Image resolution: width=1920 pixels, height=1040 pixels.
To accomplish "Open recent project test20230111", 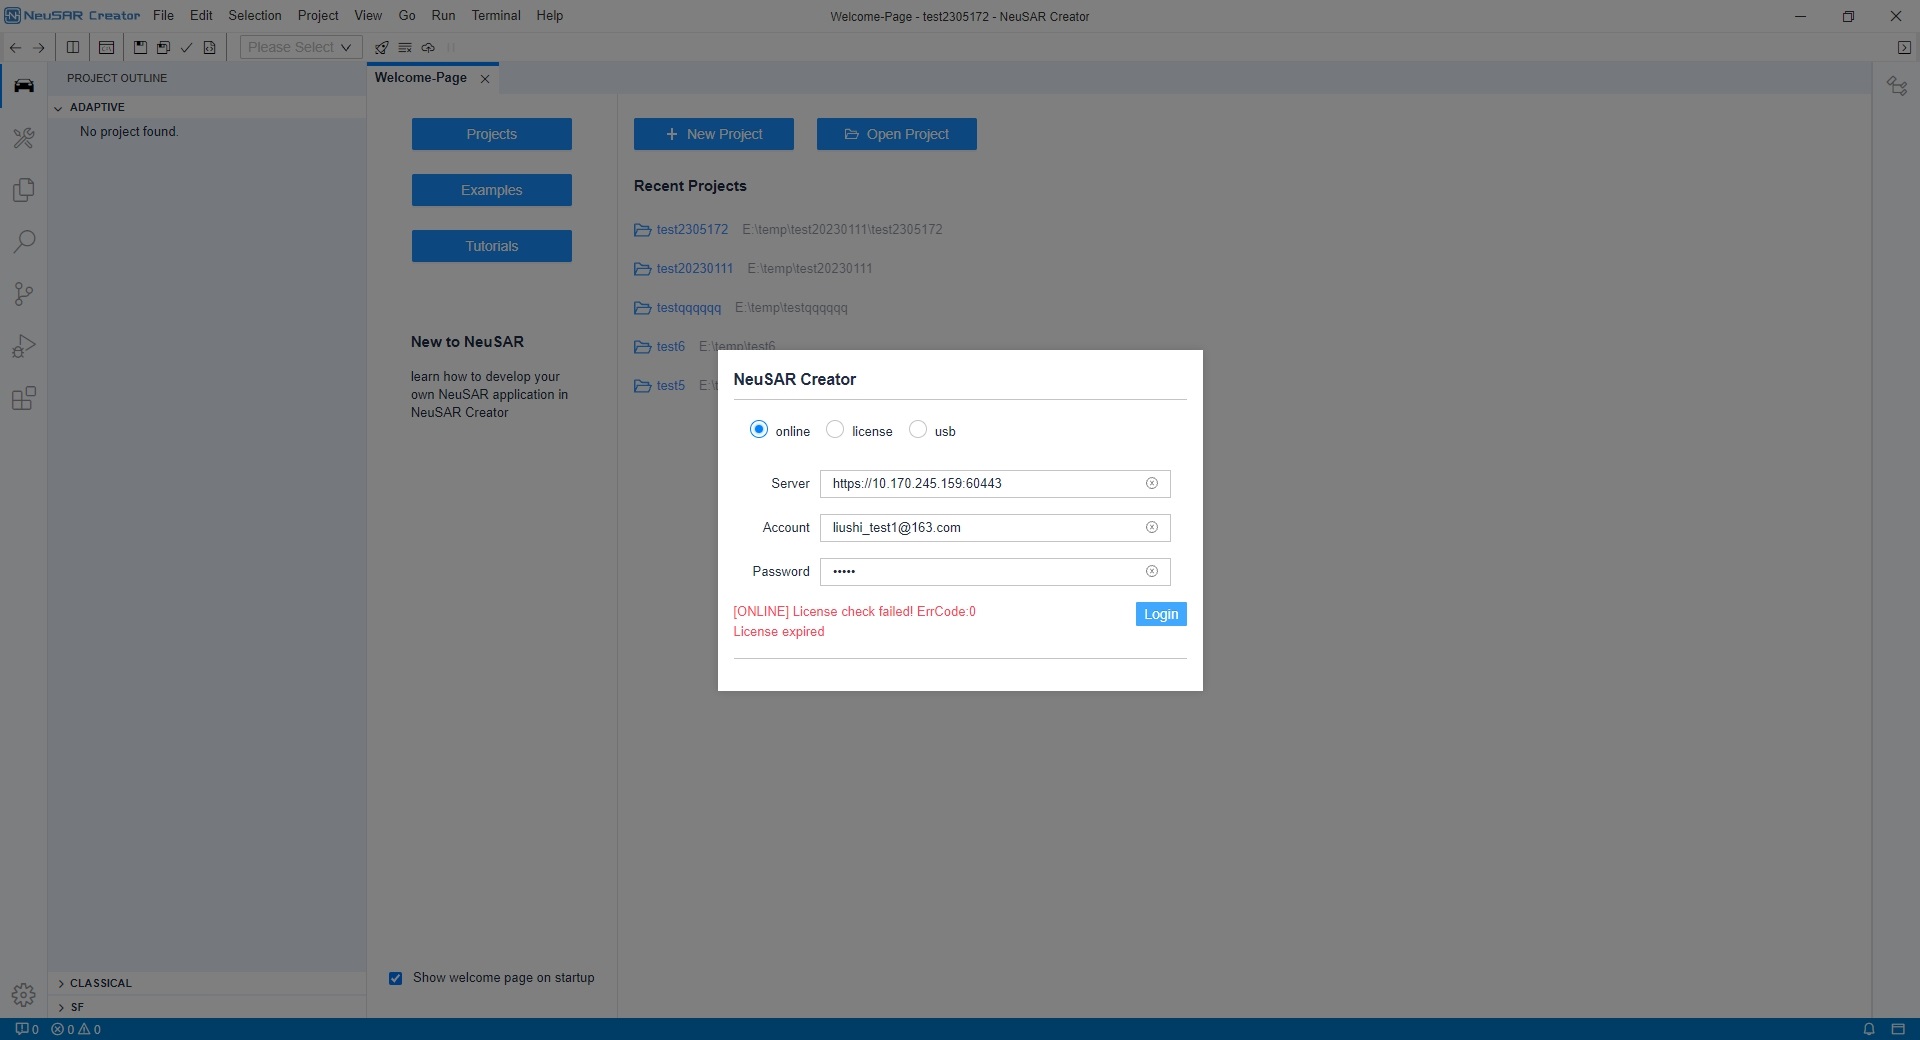I will 694,269.
